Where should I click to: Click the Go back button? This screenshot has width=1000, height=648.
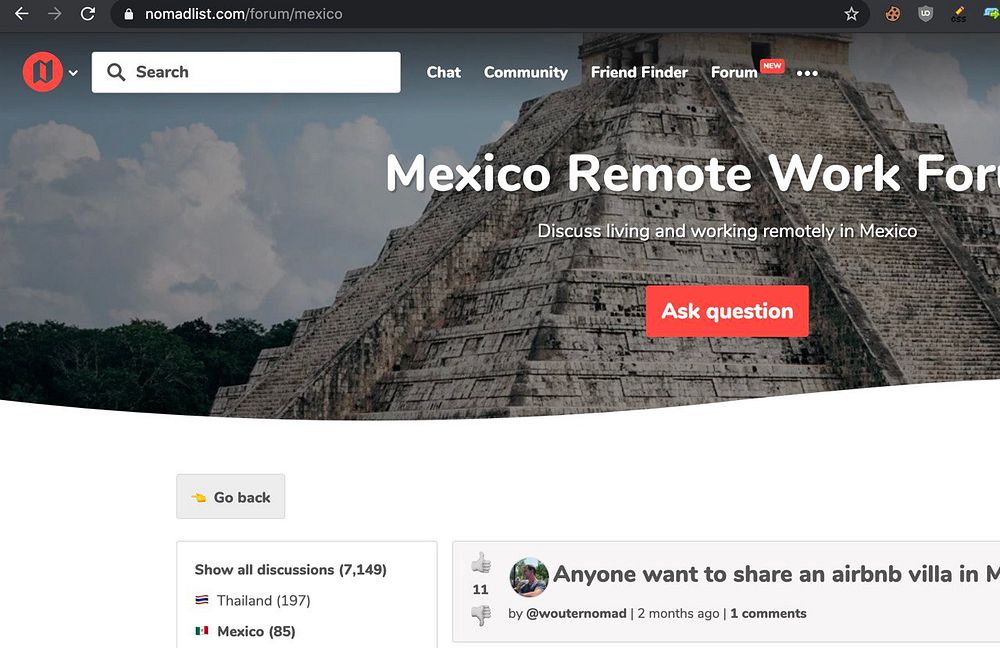(x=231, y=497)
